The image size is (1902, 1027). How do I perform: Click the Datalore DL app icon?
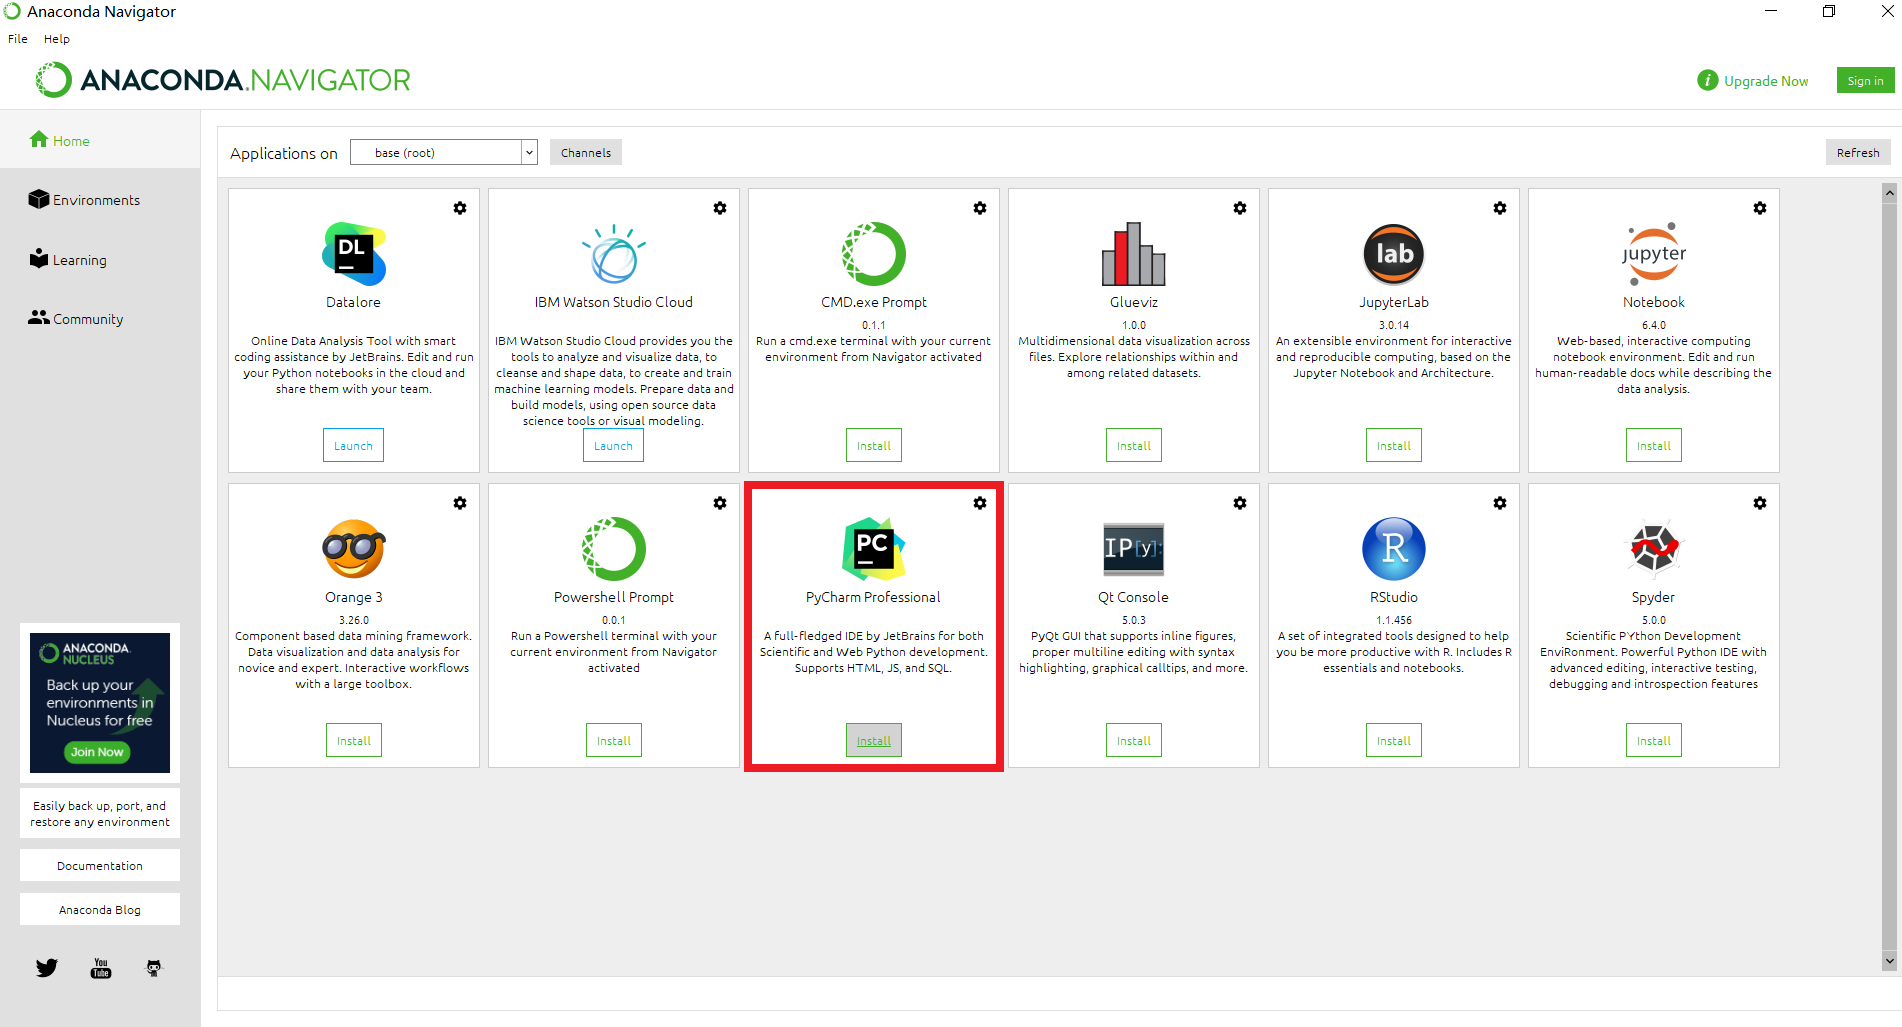(354, 254)
